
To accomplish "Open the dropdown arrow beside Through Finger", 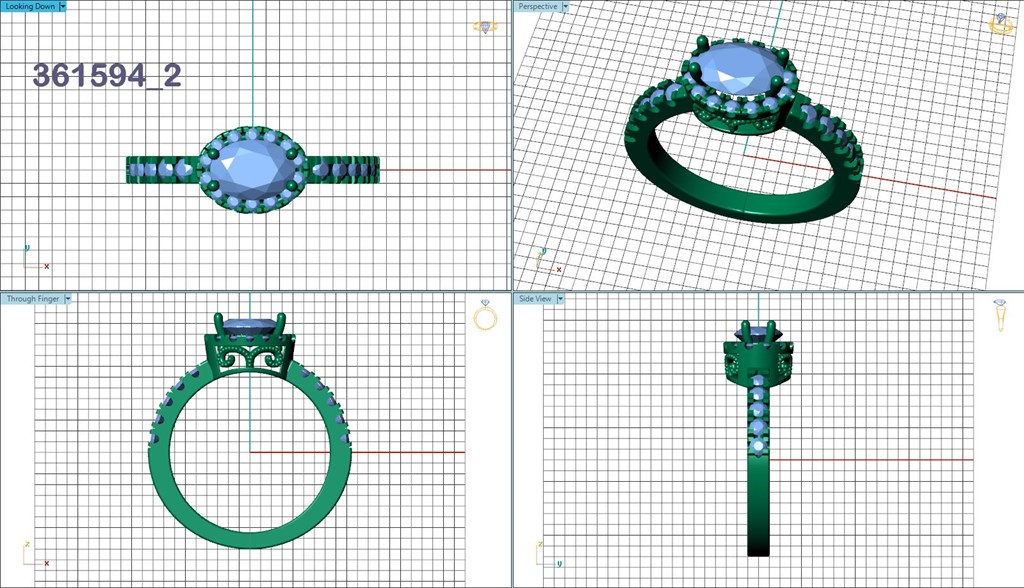I will click(68, 299).
